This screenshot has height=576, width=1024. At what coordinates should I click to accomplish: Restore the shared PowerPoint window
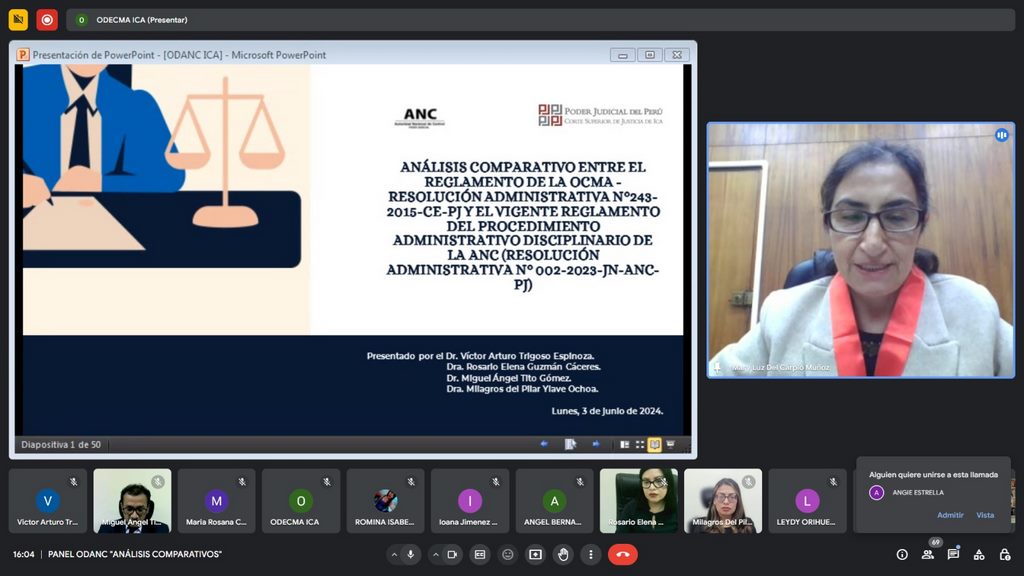point(650,55)
